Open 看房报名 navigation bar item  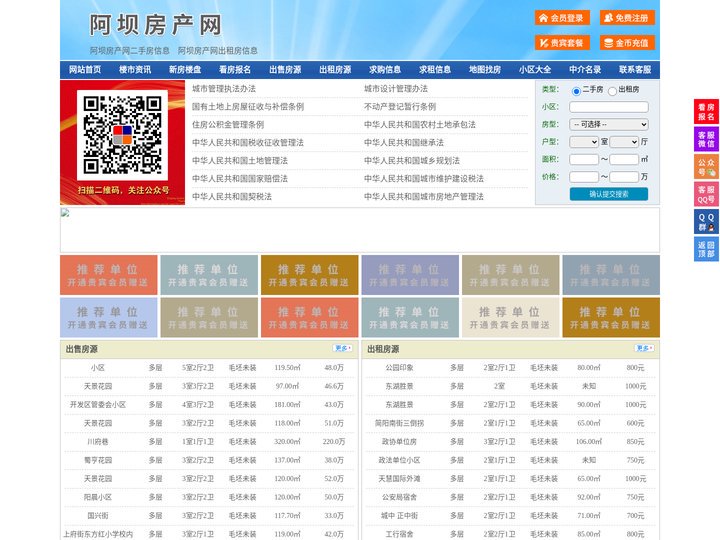pos(235,70)
